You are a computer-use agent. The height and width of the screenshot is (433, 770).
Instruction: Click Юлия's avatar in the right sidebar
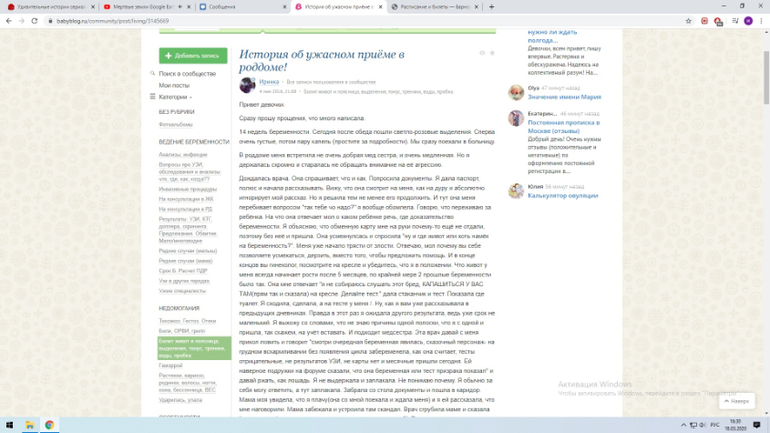(x=516, y=191)
